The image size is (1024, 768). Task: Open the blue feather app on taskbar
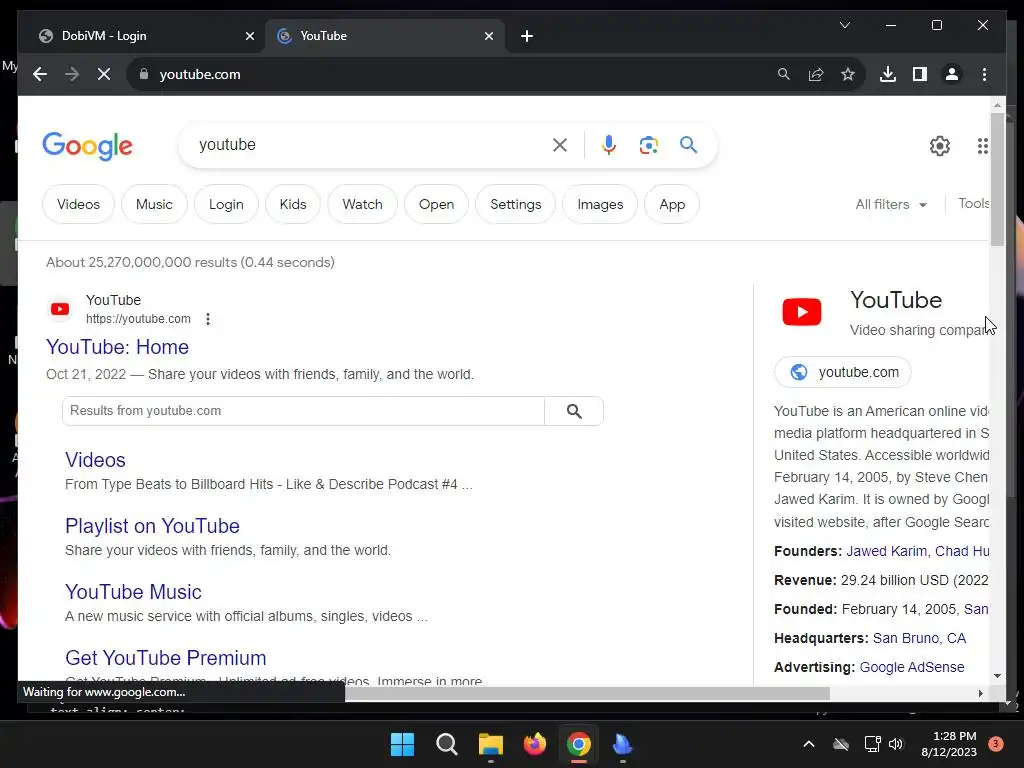point(622,744)
